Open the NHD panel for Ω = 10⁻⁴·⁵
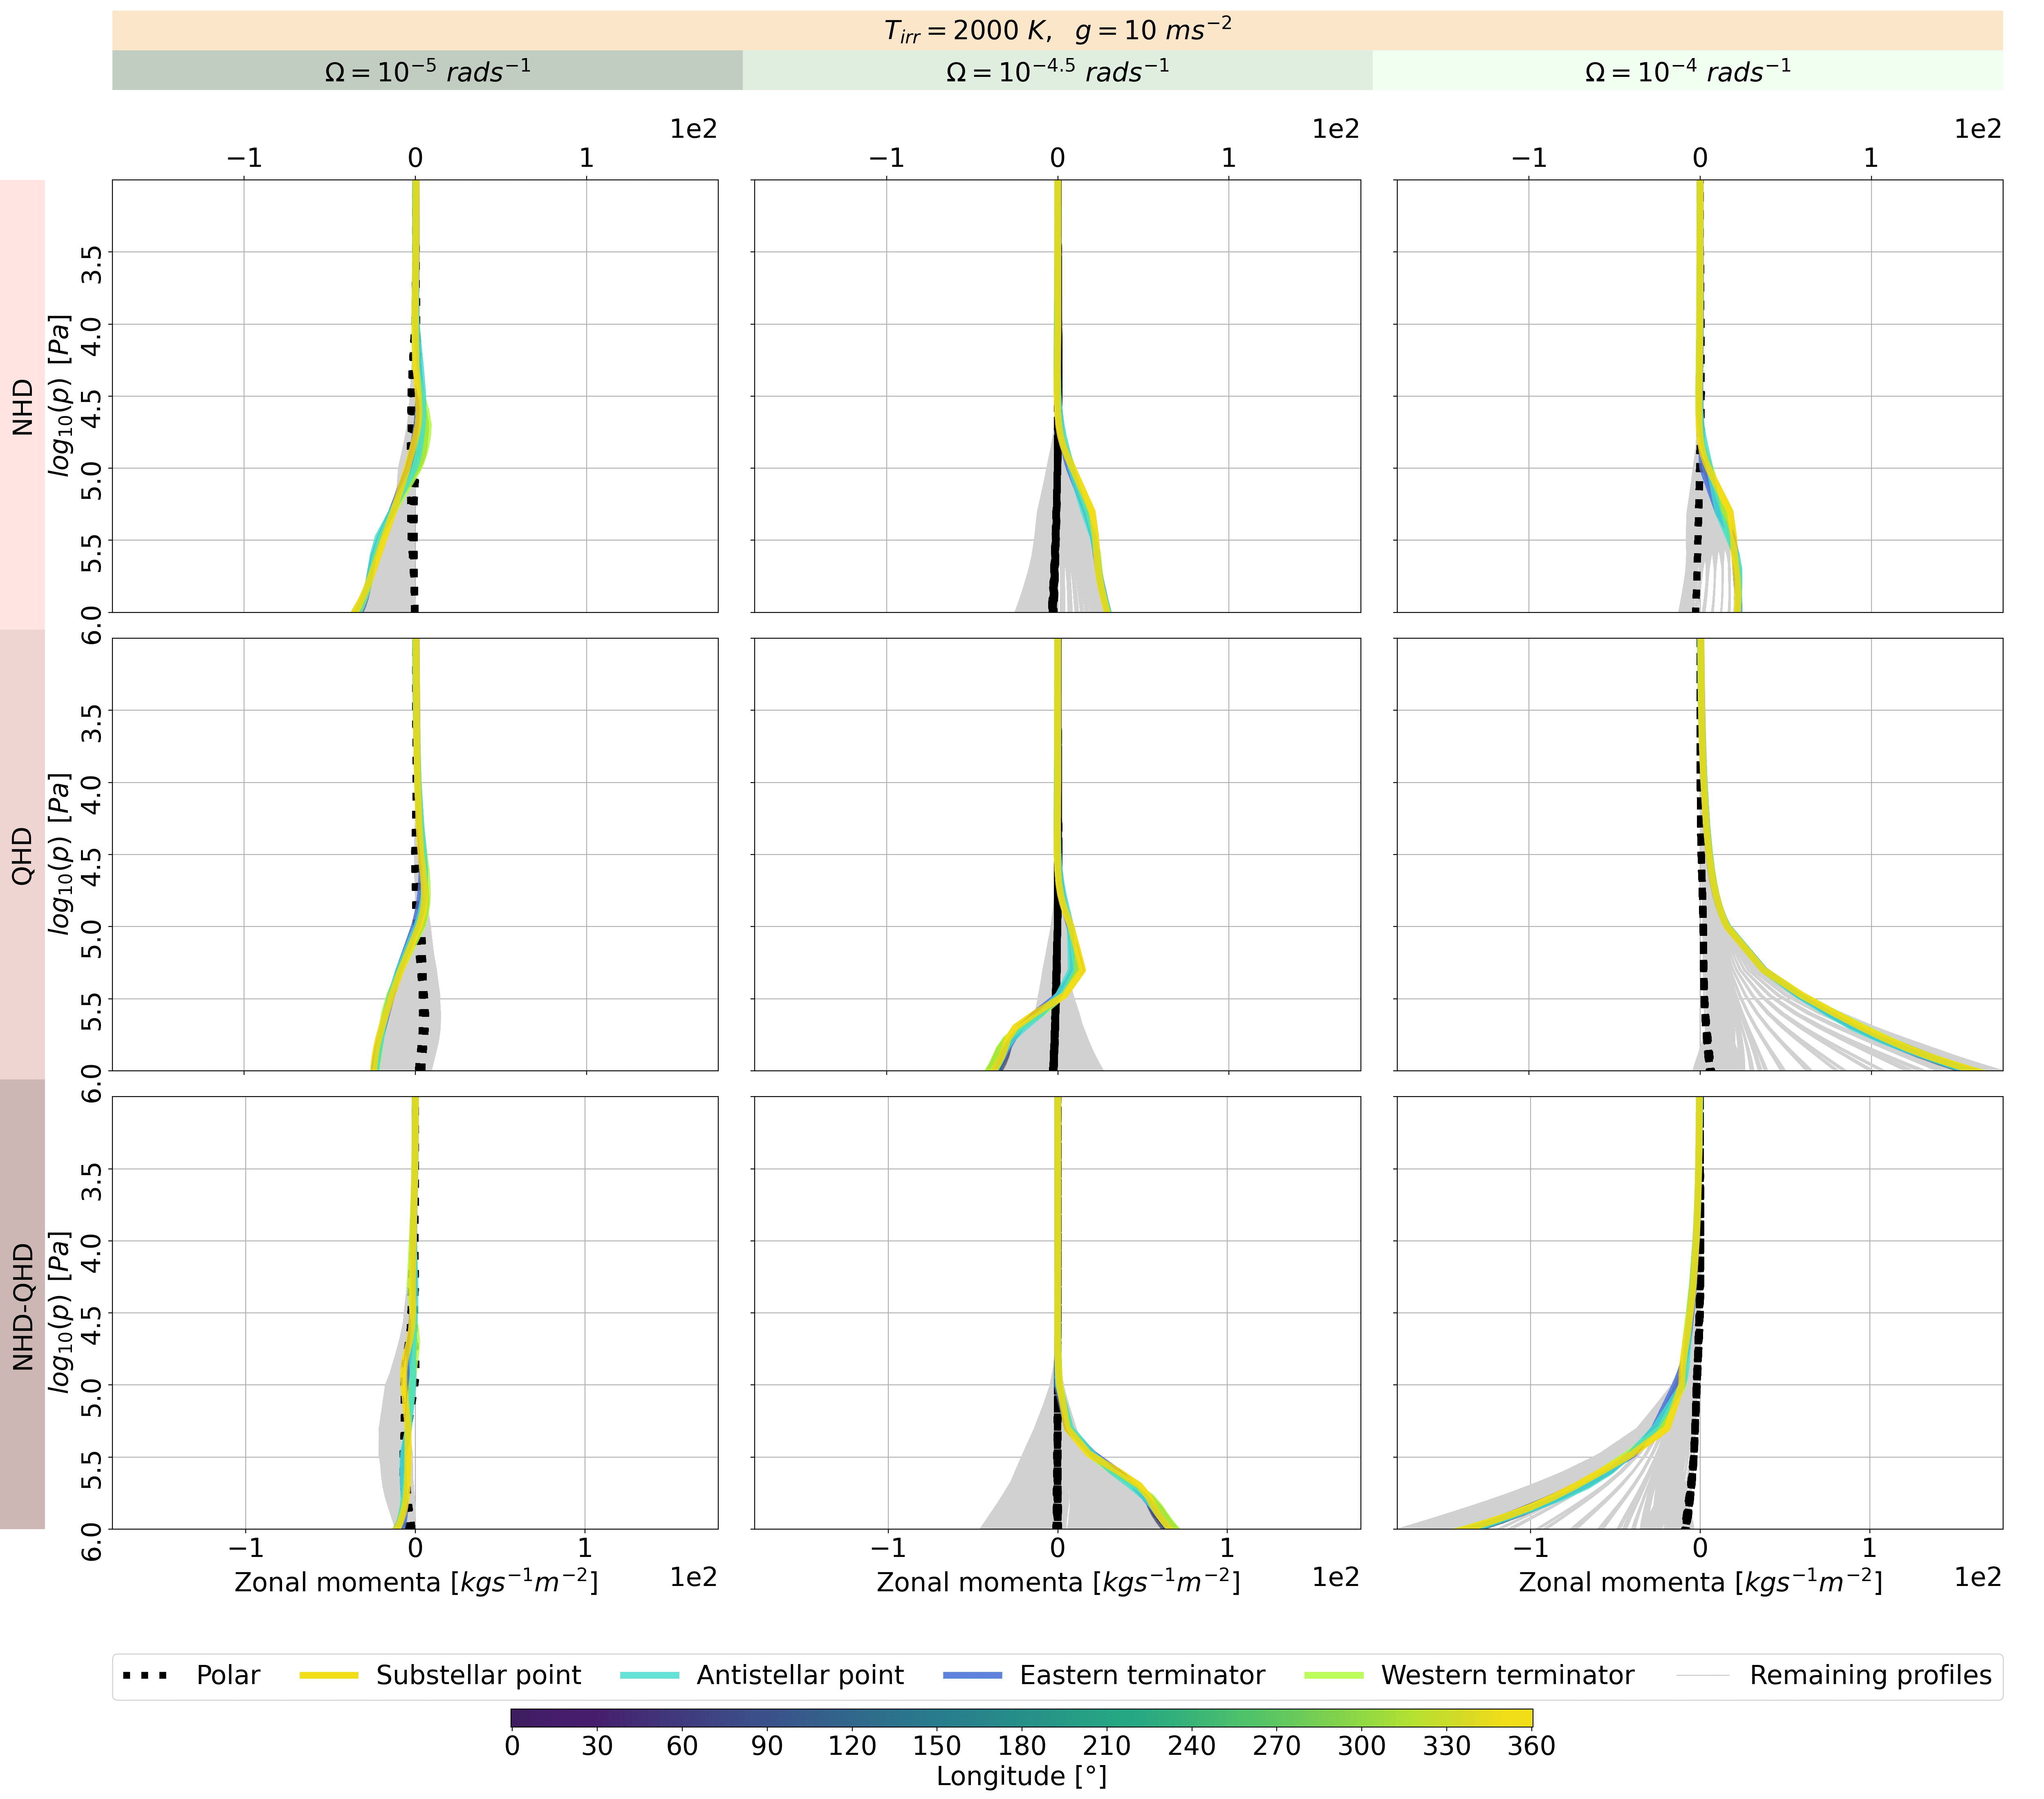This screenshot has height=1799, width=2044. click(x=1057, y=396)
